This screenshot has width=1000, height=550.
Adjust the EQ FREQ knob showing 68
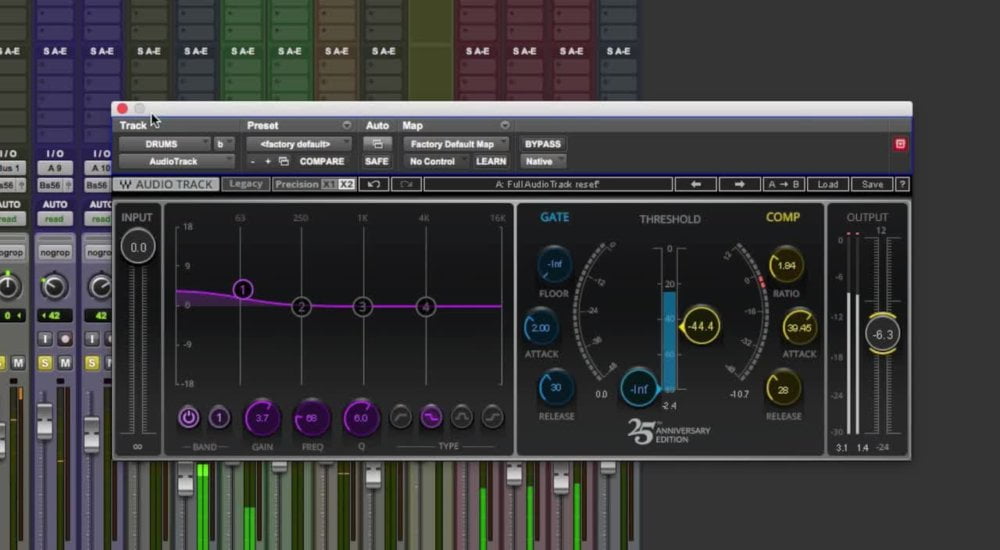pyautogui.click(x=312, y=419)
